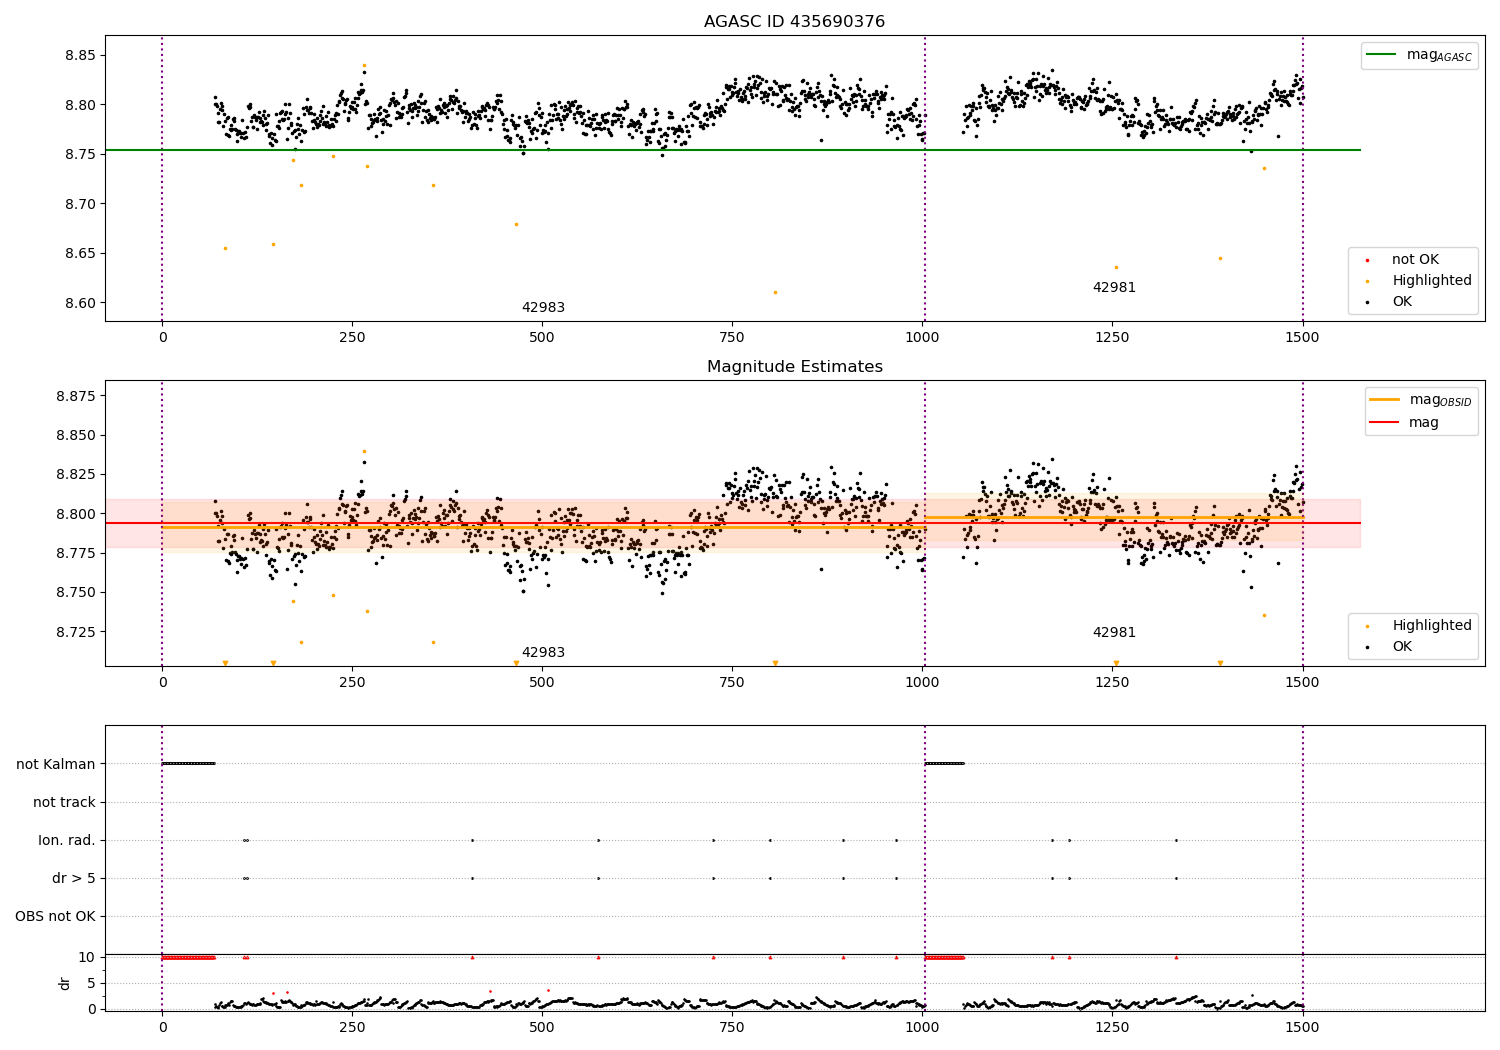Click obsid label 42981 in Magnitude Estimates plot
Image resolution: width=1500 pixels, height=1050 pixels.
1114,633
